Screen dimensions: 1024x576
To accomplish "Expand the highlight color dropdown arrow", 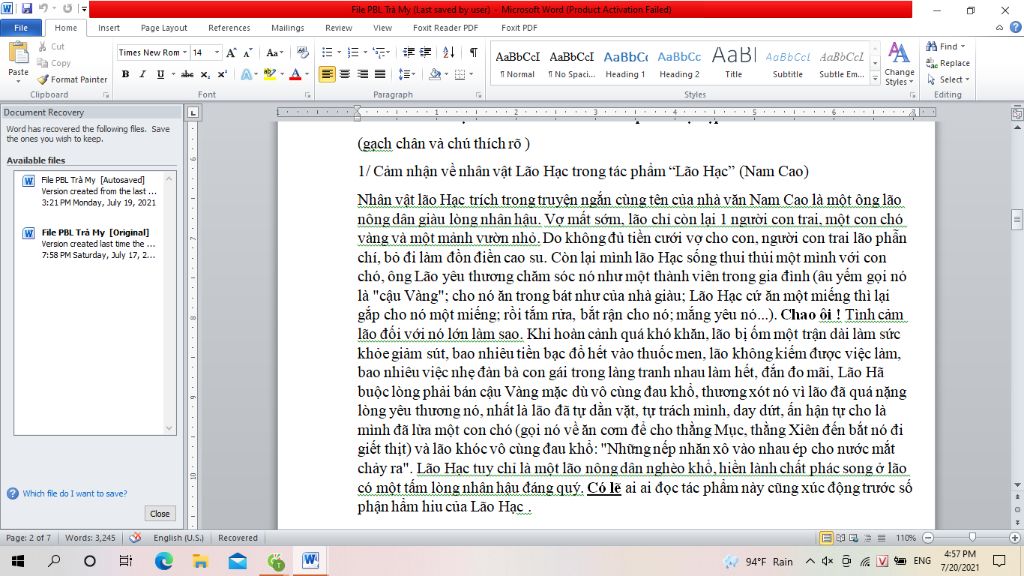I will 282,74.
